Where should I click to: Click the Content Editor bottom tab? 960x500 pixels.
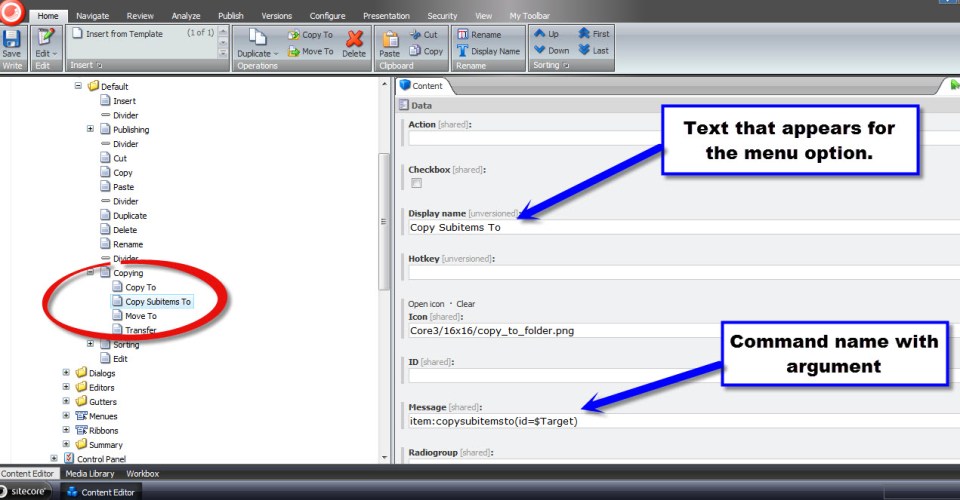28,474
